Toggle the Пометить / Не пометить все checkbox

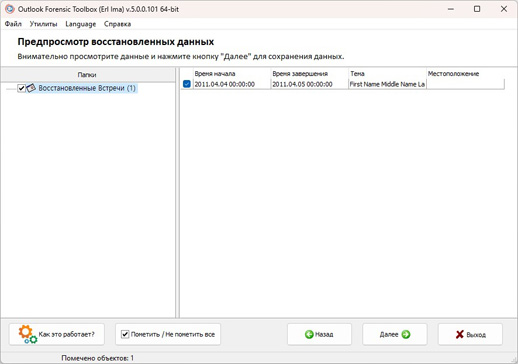pos(125,334)
